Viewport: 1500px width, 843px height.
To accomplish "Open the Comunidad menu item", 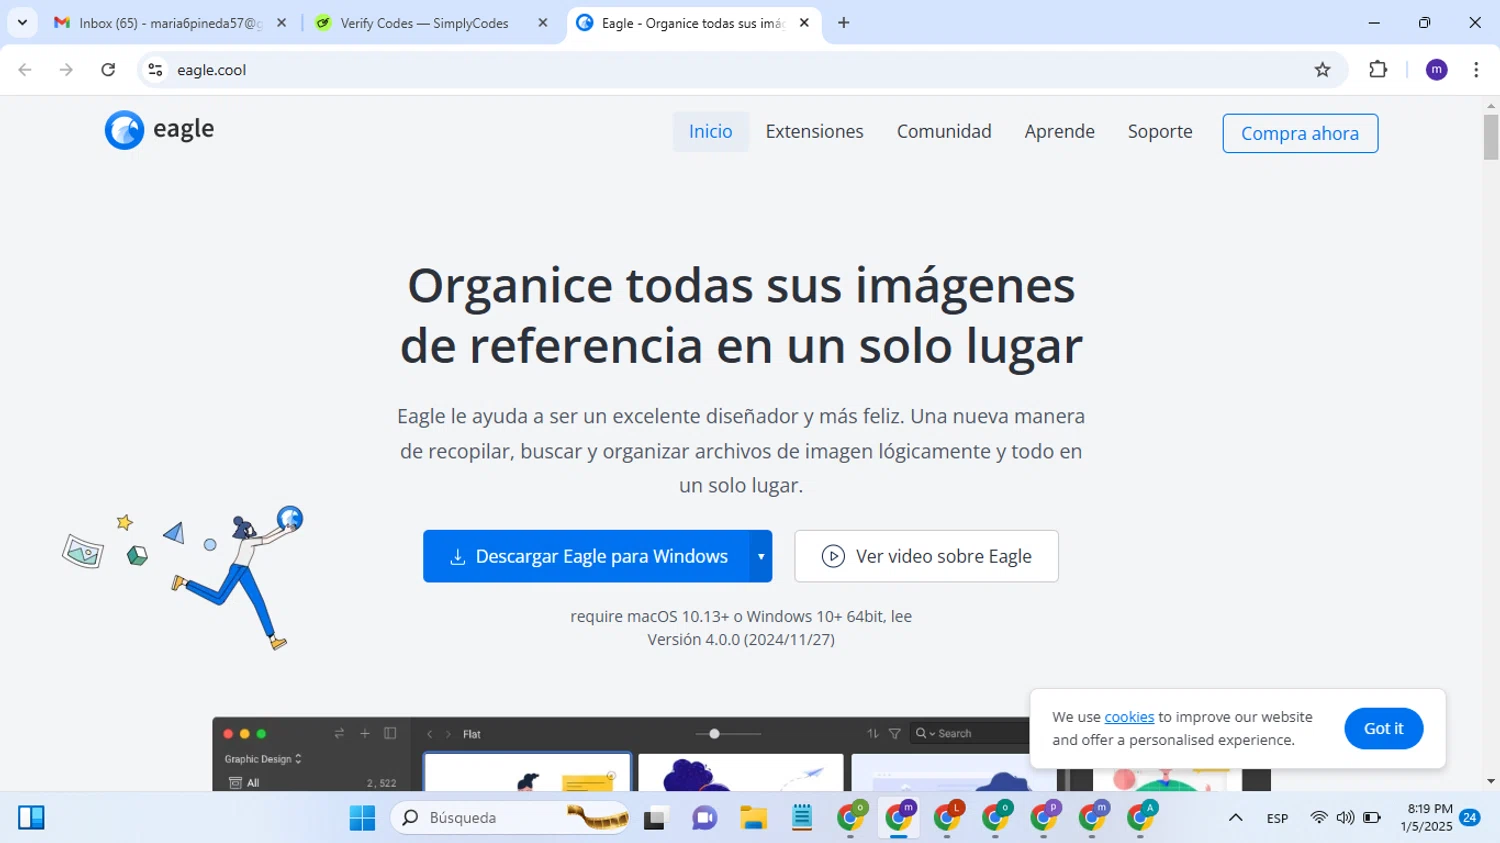I will tap(944, 132).
